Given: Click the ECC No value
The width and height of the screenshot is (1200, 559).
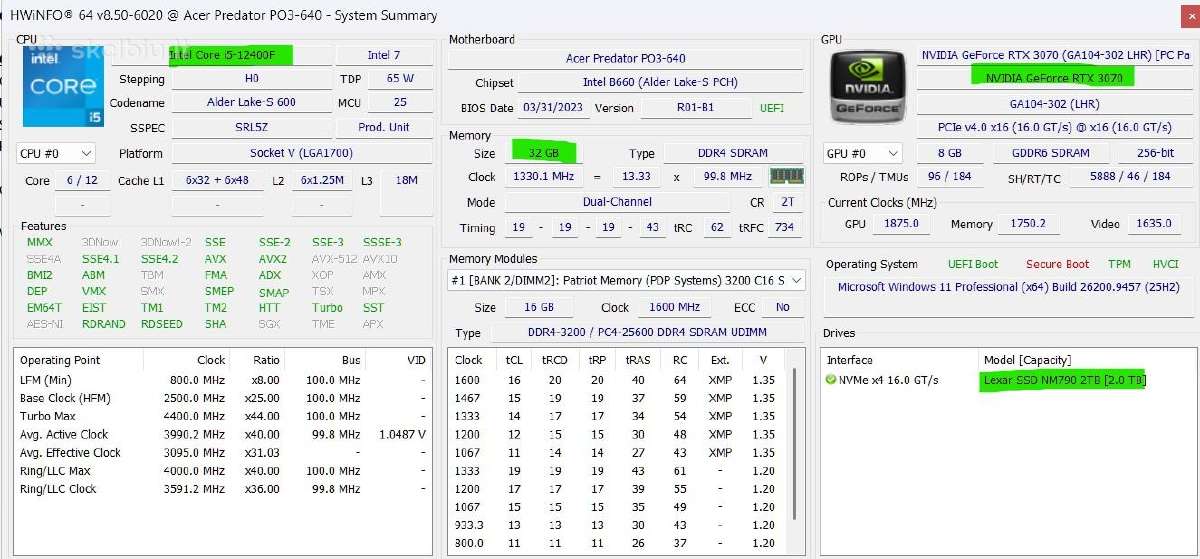Looking at the screenshot, I should click(x=782, y=307).
